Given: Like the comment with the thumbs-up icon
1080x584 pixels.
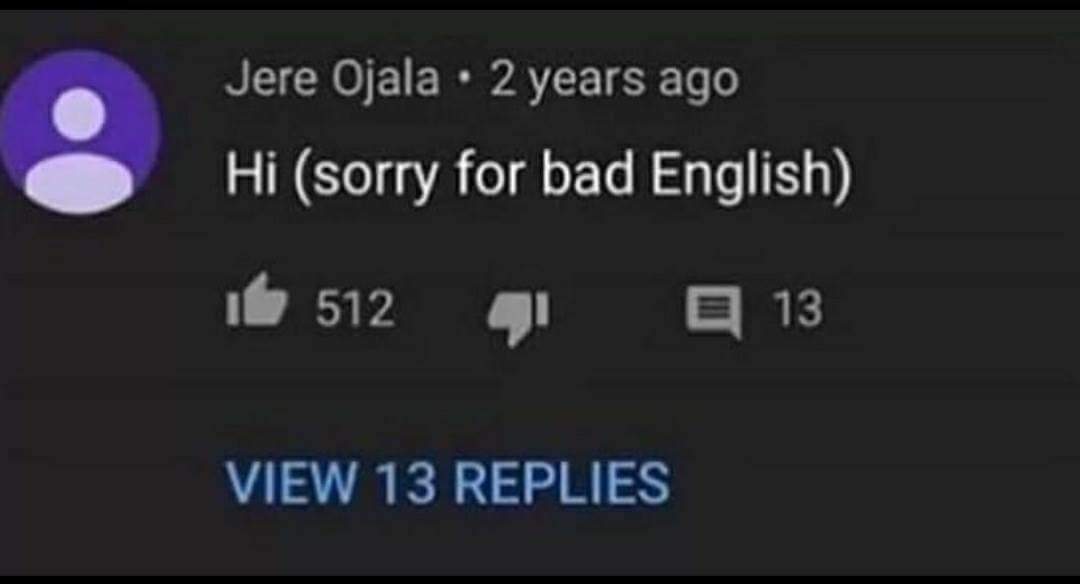Looking at the screenshot, I should [x=257, y=300].
